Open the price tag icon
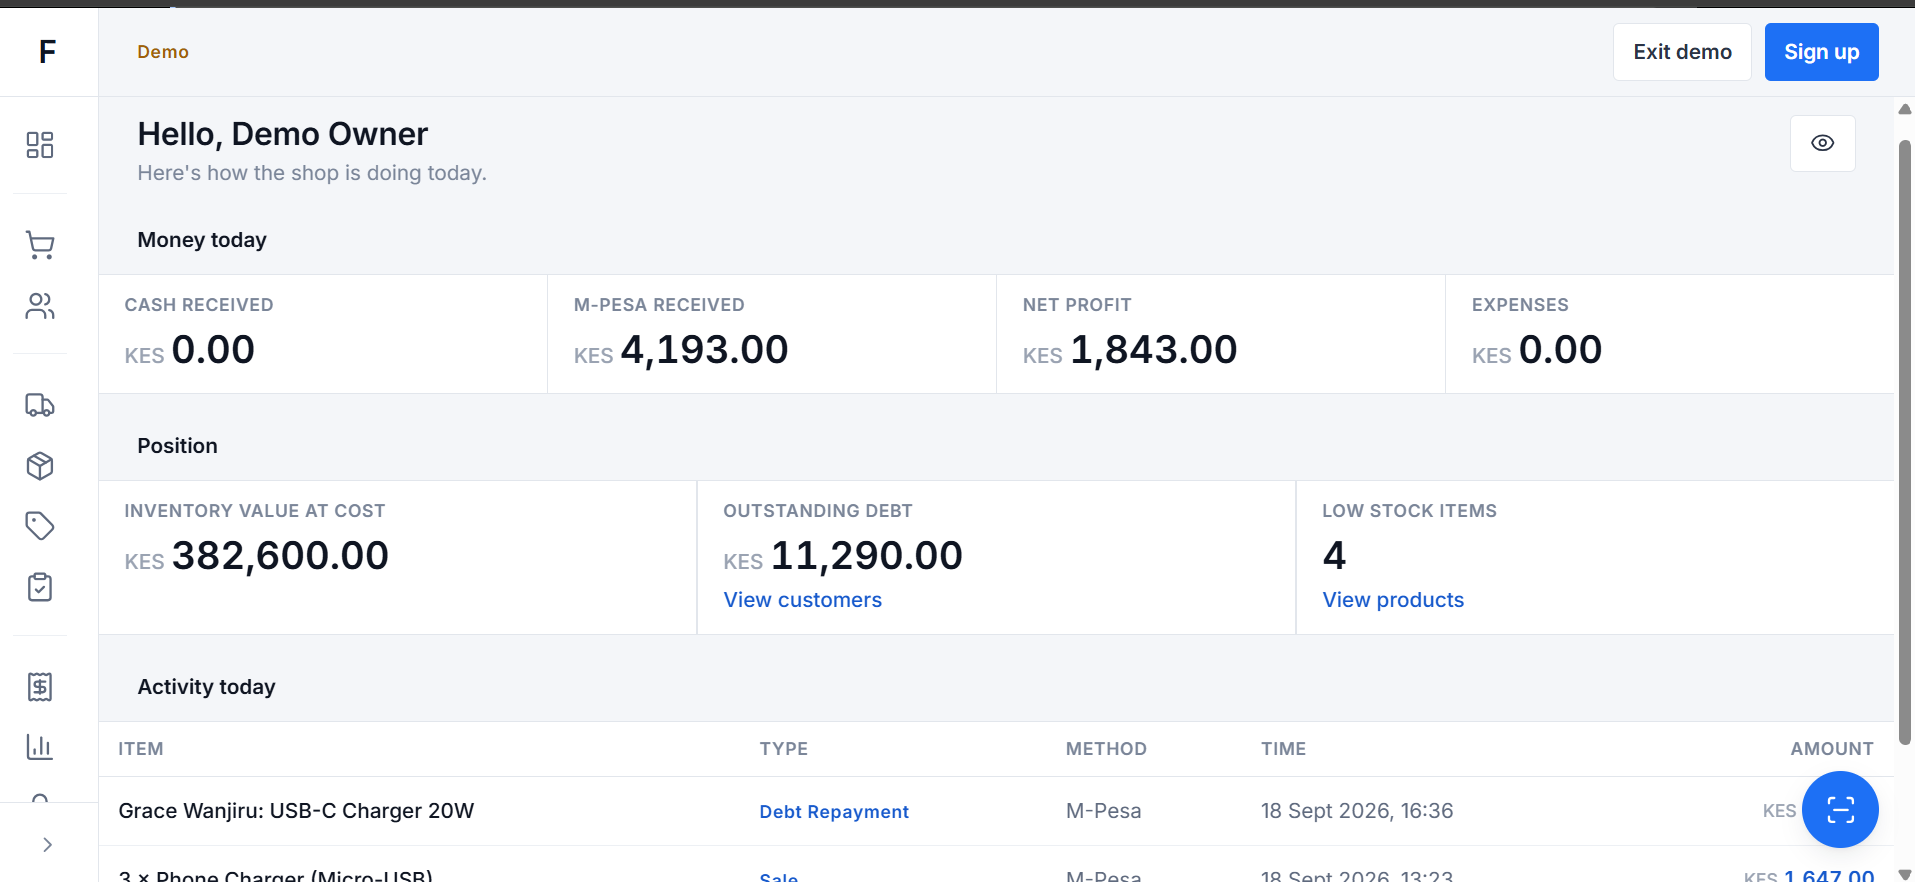 click(40, 526)
